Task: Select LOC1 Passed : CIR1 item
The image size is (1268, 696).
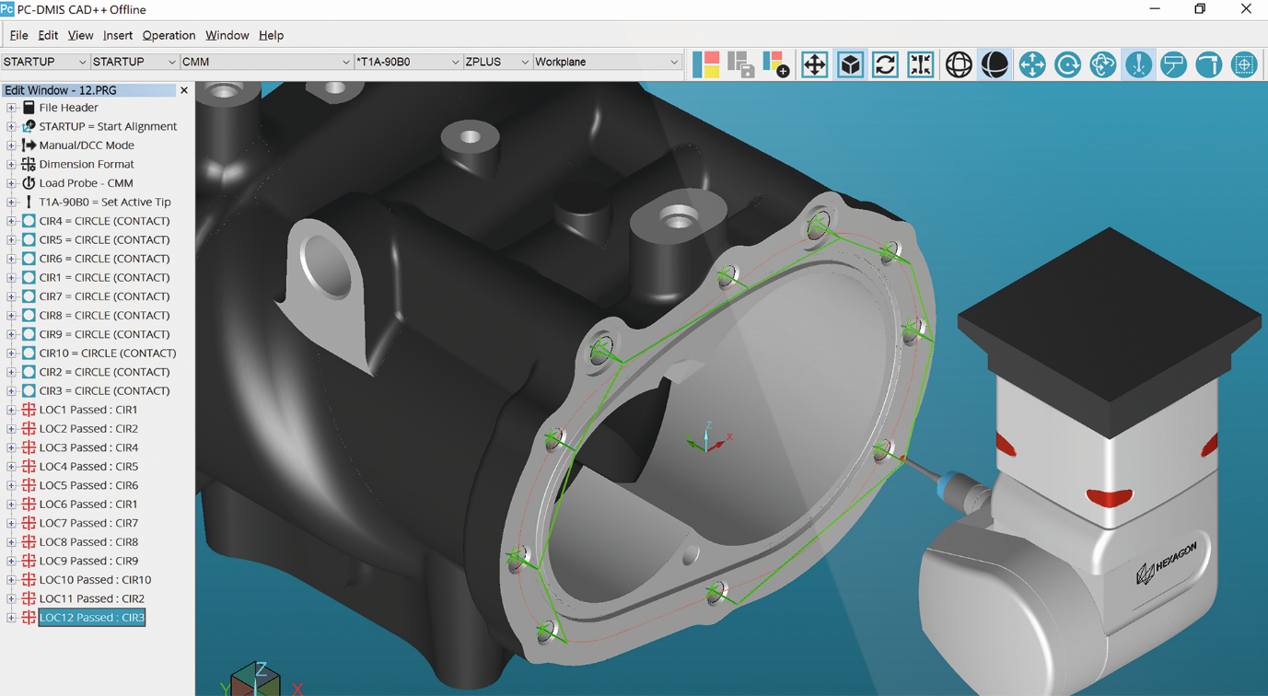Action: (88, 410)
